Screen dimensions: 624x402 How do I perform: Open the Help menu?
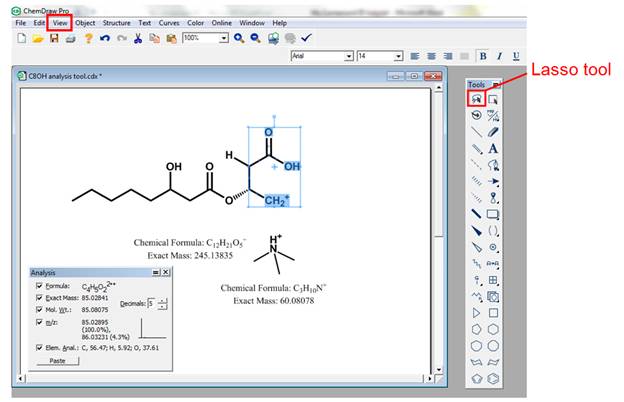coord(279,23)
